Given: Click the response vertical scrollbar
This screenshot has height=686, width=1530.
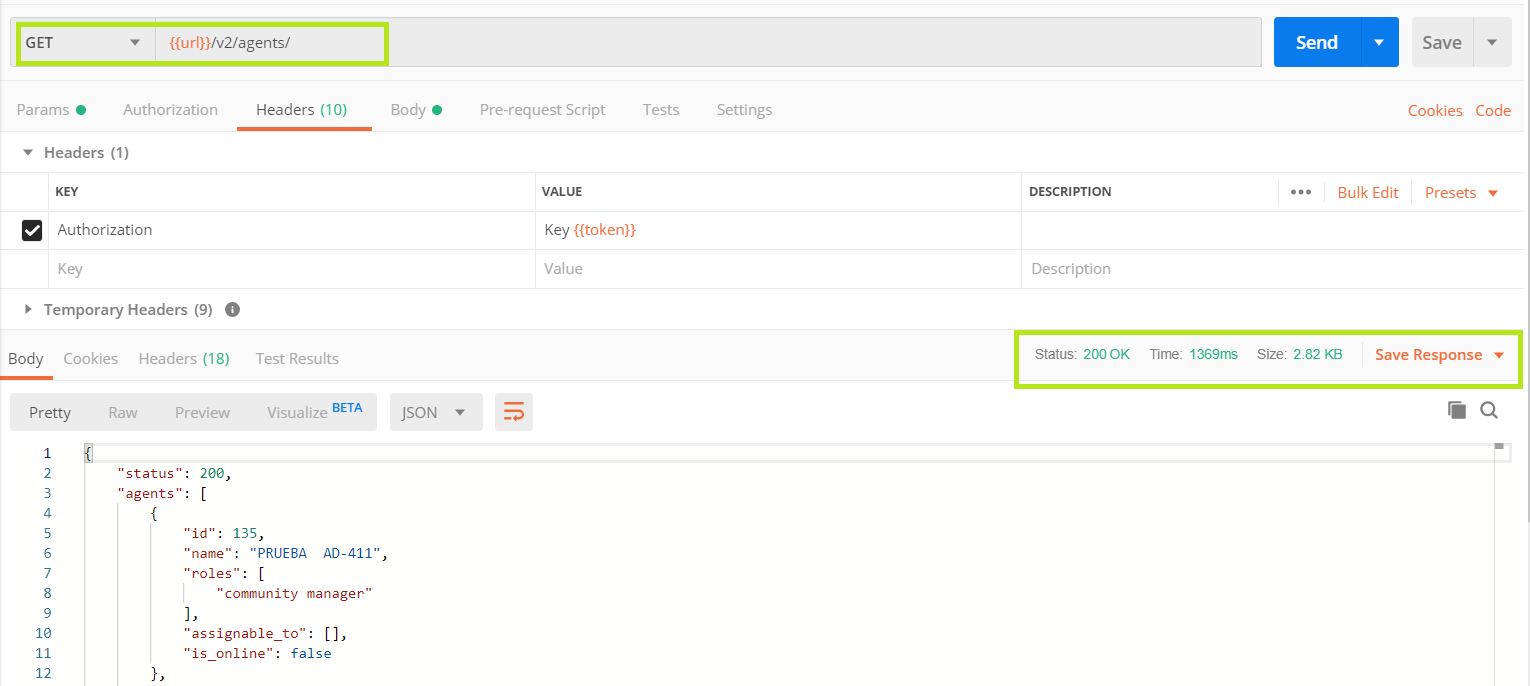Looking at the screenshot, I should pos(1499,564).
